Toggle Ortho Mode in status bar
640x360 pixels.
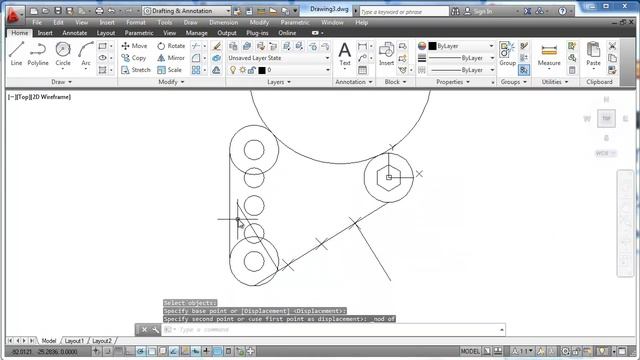[129, 351]
